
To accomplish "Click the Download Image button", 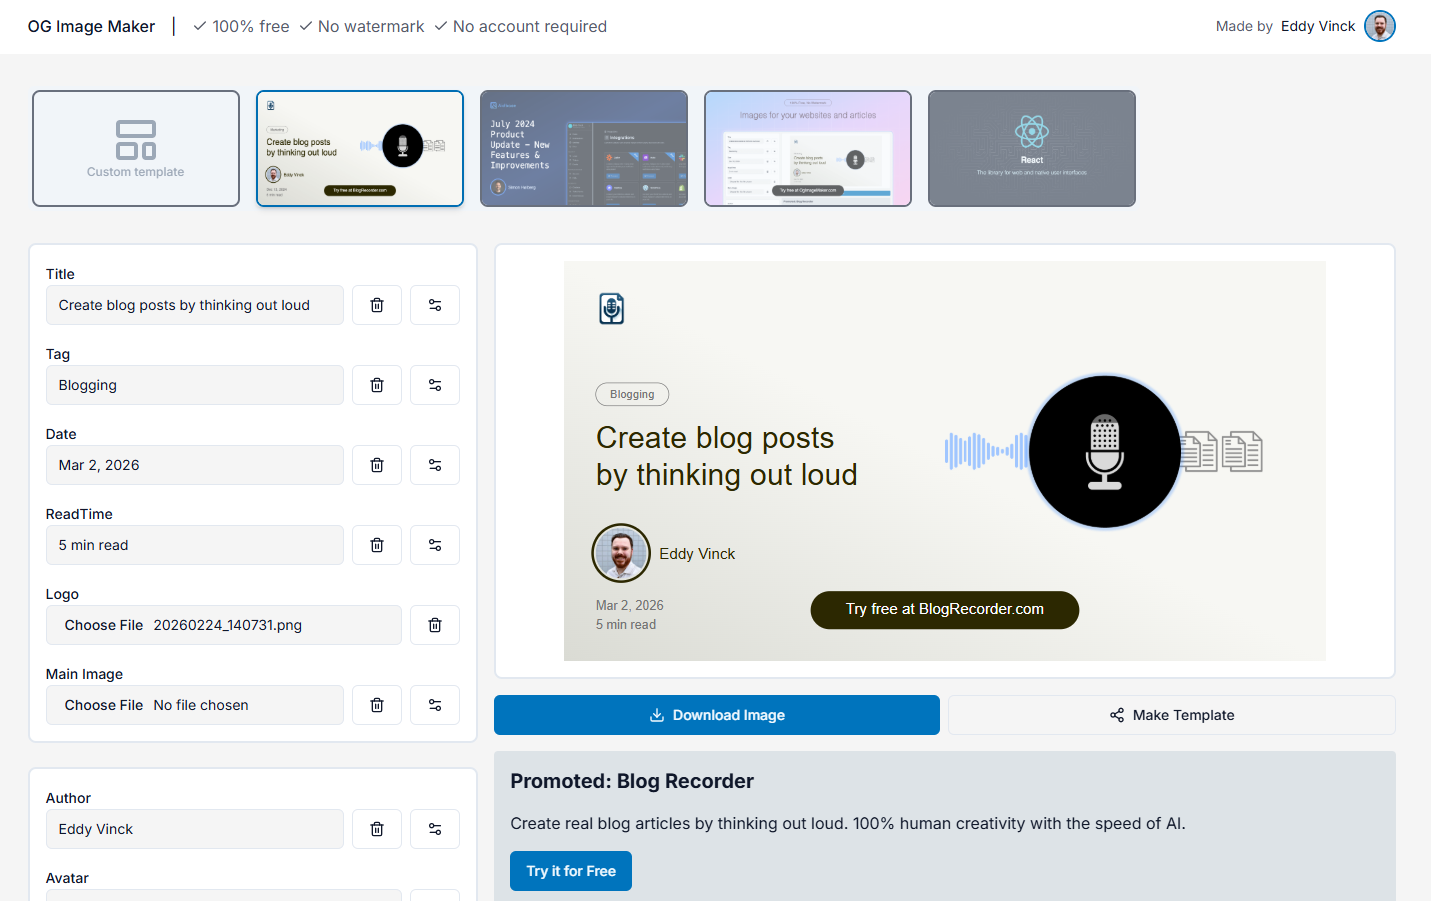I will 716,715.
